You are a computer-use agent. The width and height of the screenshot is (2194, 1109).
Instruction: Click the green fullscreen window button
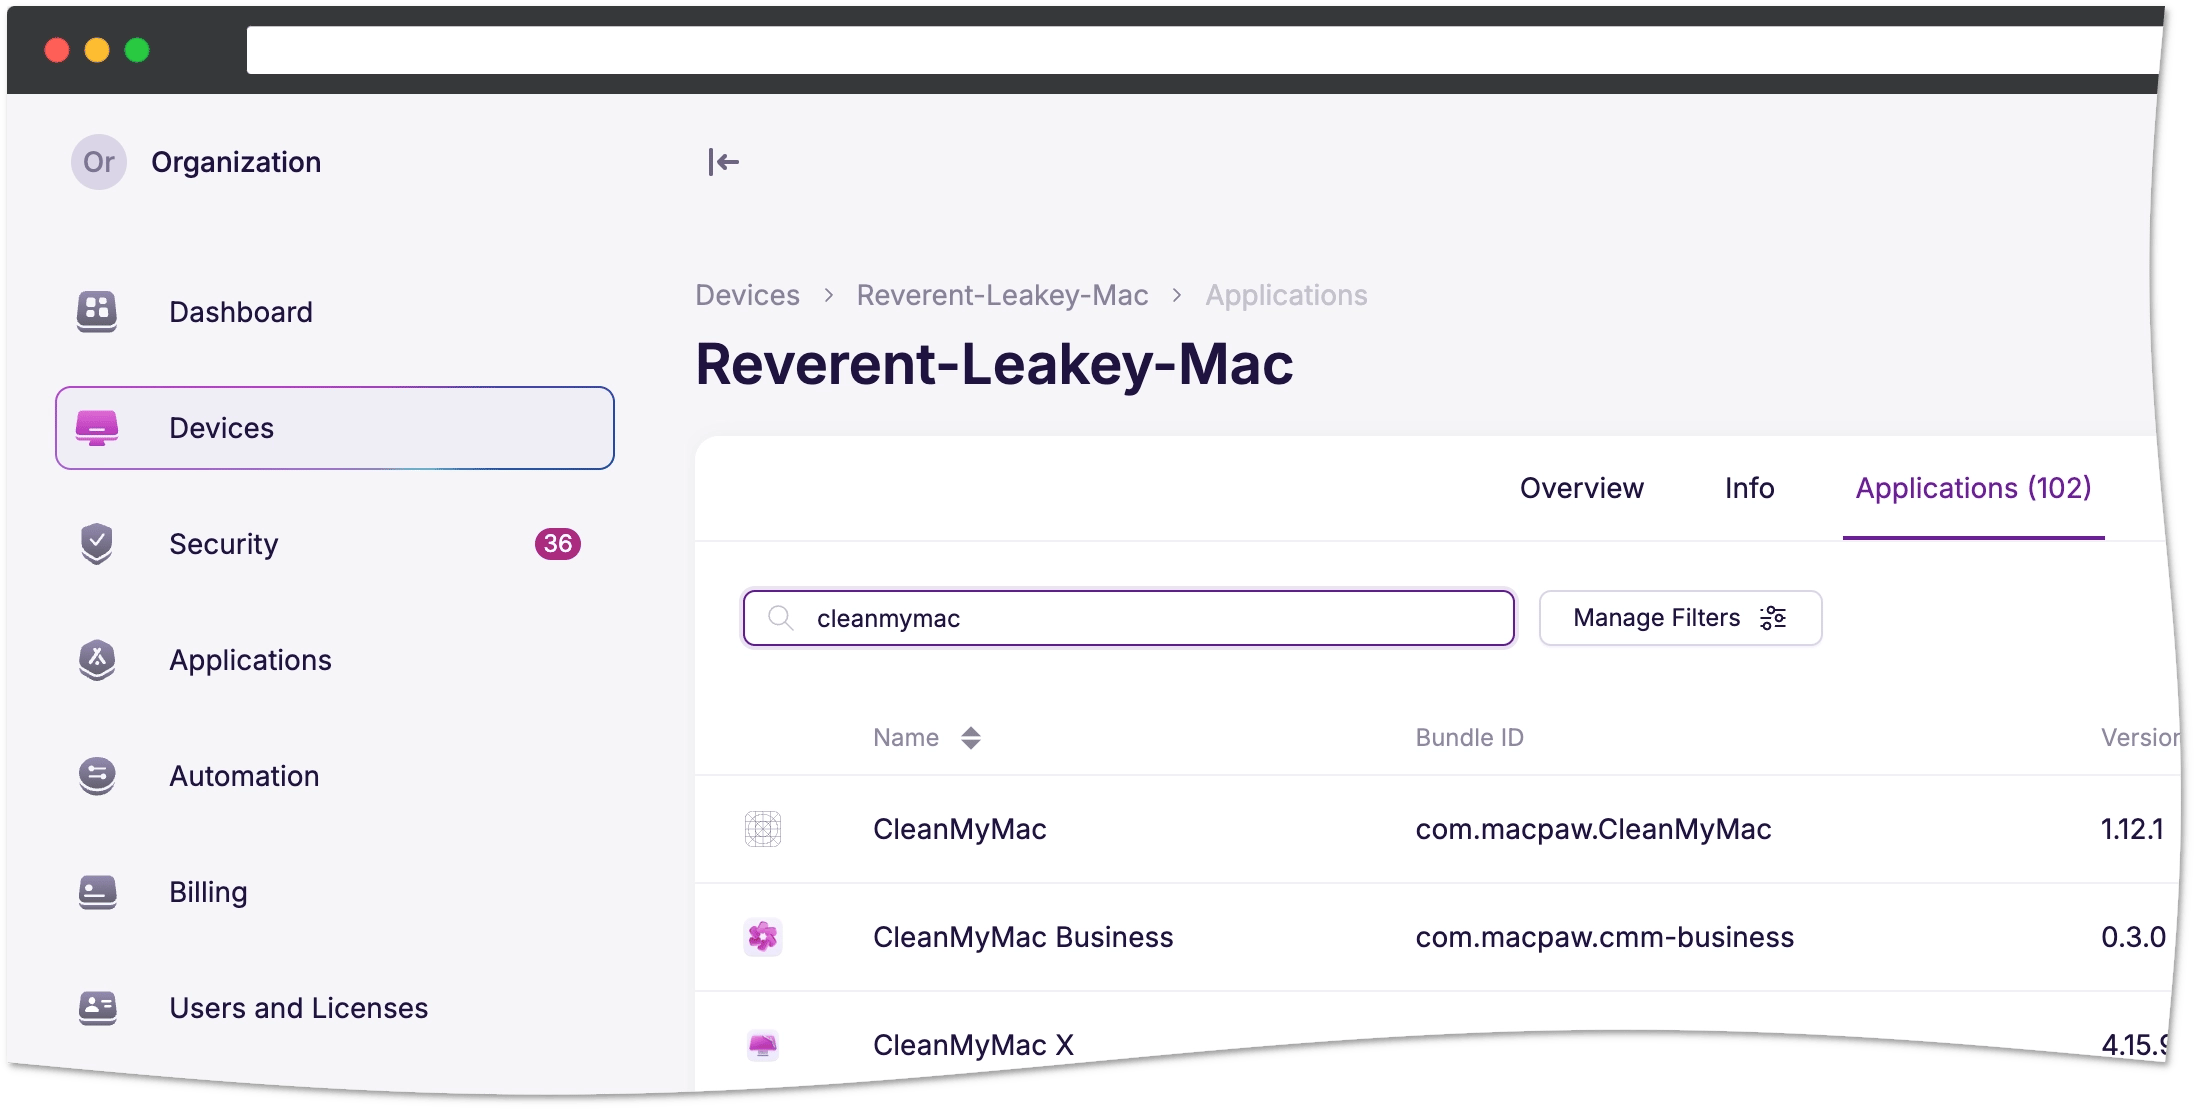click(x=137, y=50)
